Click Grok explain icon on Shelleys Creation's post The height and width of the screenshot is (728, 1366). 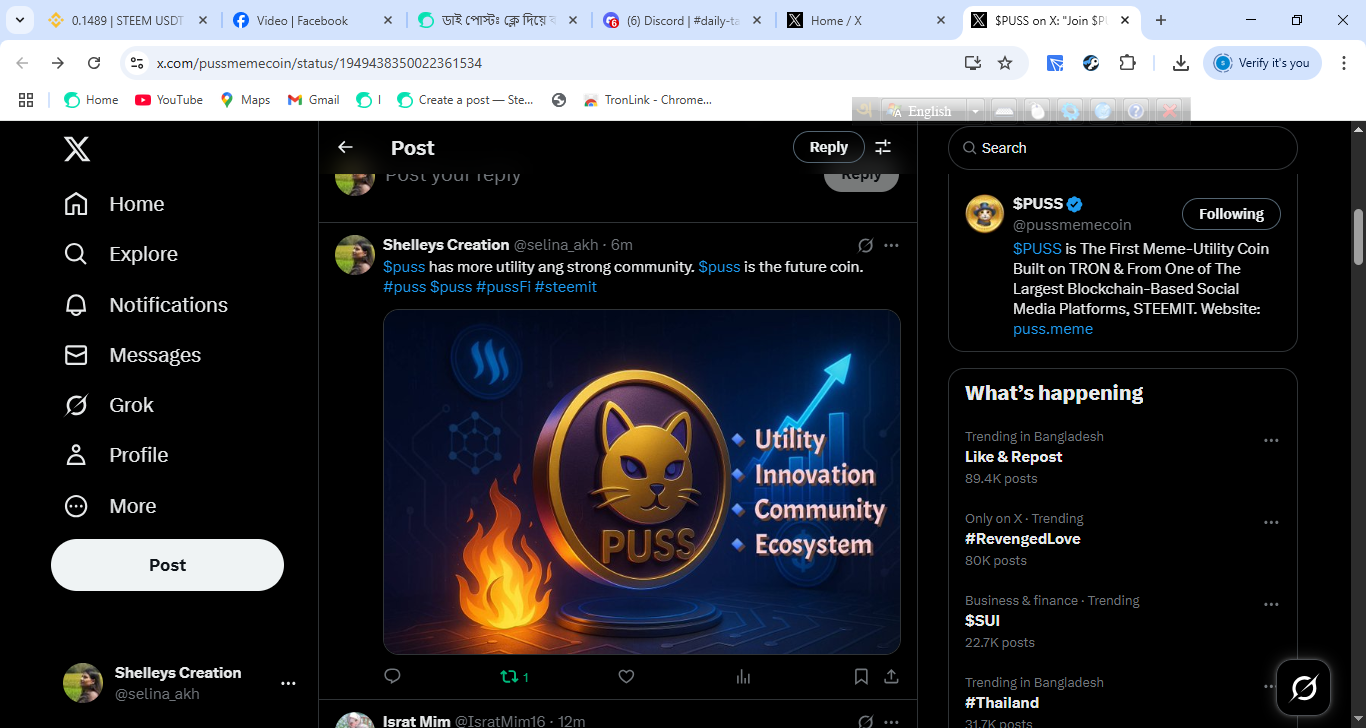click(x=866, y=245)
